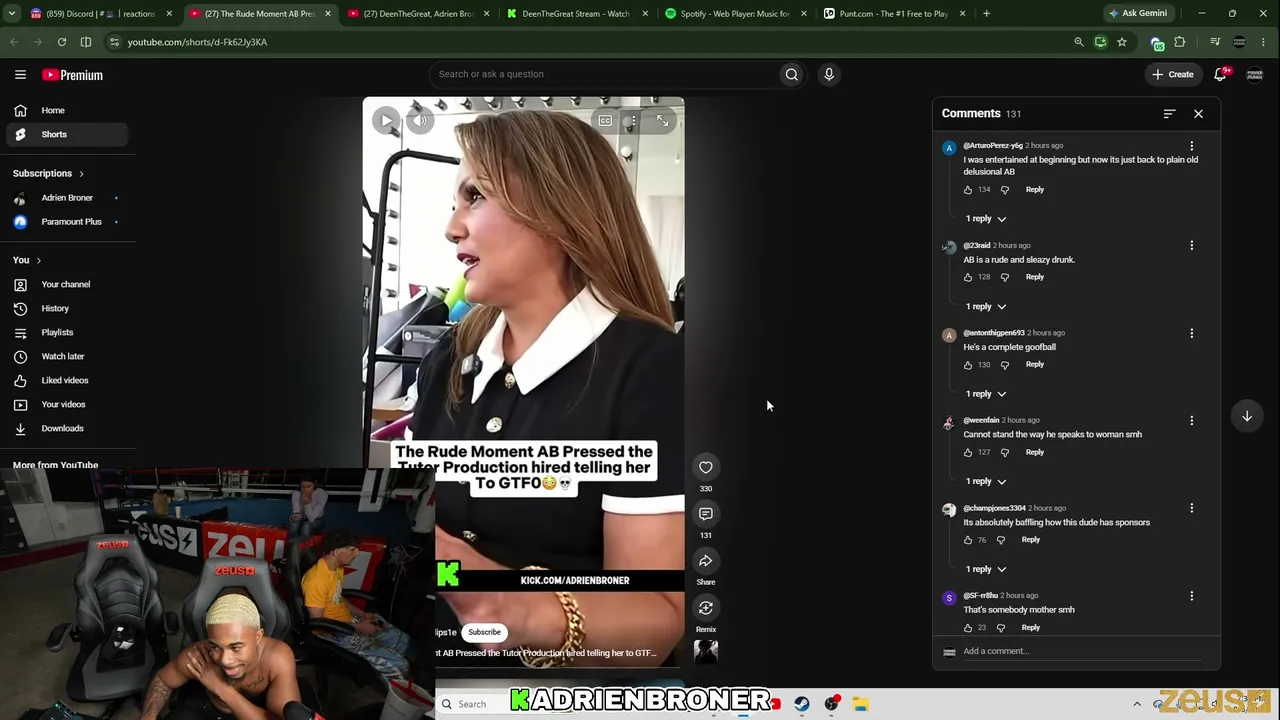1280x720 pixels.
Task: Expand 1 reply under @23raid comment
Action: [986, 307]
